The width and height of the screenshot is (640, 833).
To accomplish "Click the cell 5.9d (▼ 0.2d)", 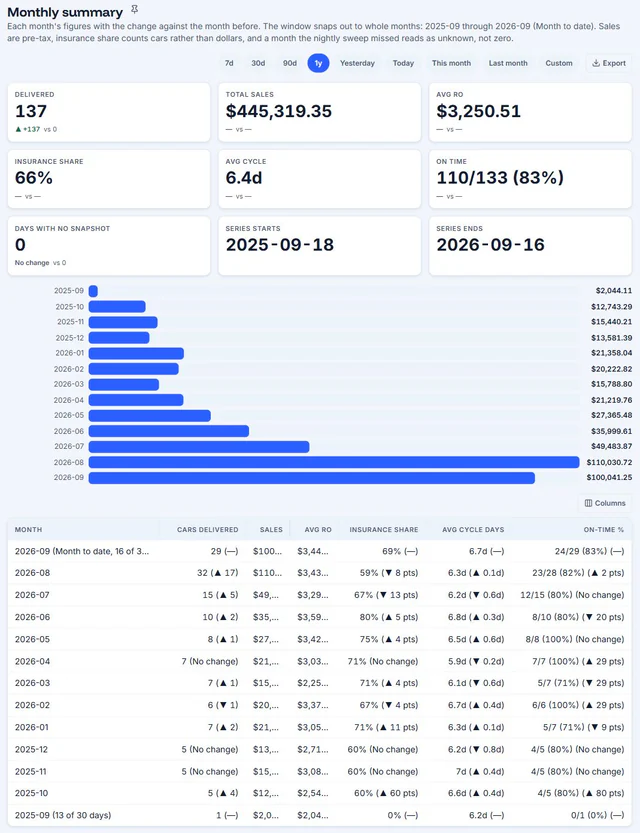I will coord(476,661).
